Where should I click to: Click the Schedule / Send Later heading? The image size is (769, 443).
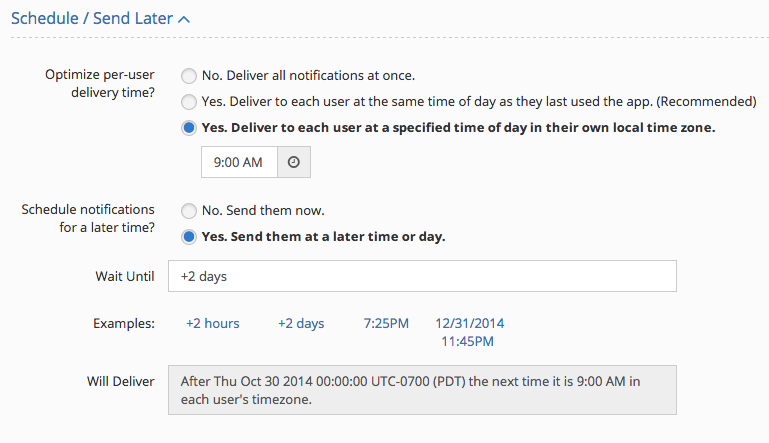(92, 18)
